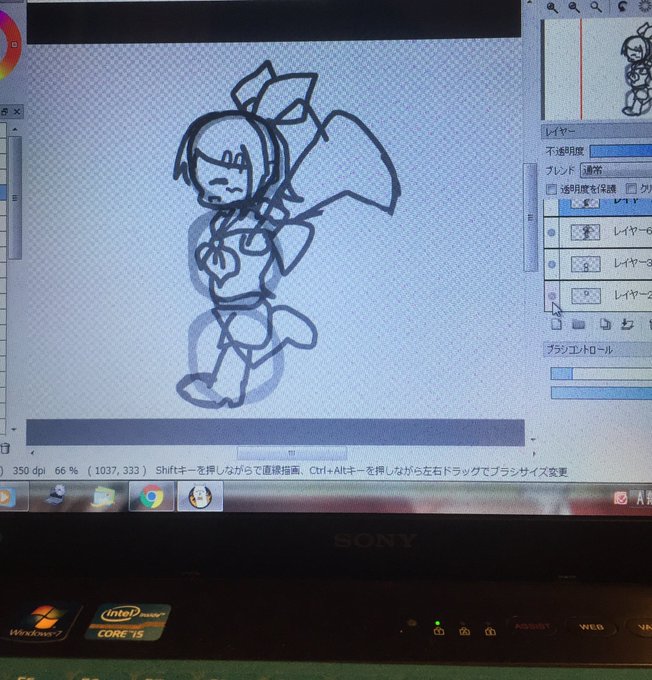The image size is (652, 680).
Task: Click the レイヤー panel header
Action: tap(597, 131)
